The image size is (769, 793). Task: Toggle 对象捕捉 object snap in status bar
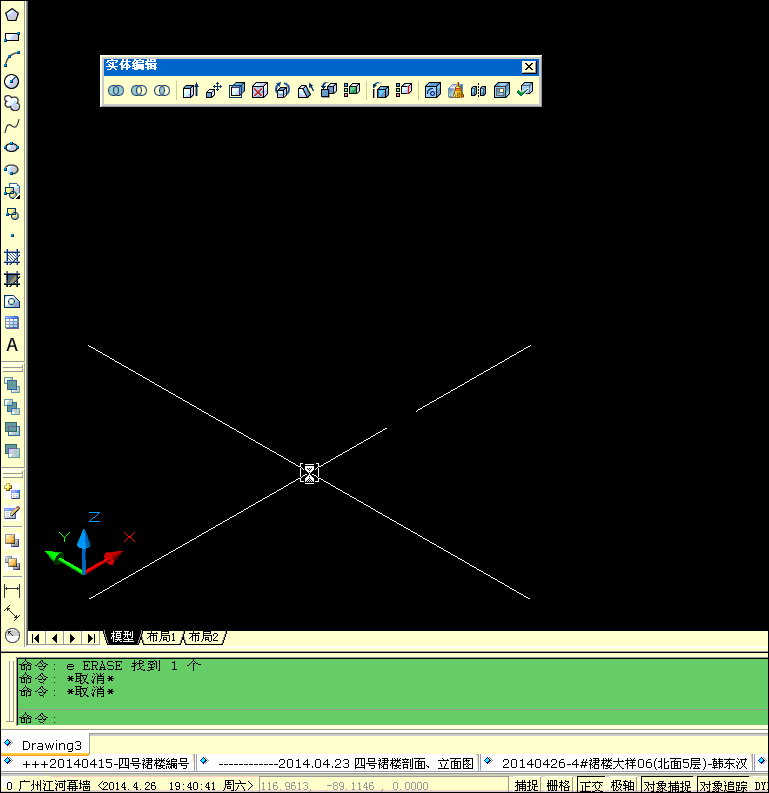(667, 785)
